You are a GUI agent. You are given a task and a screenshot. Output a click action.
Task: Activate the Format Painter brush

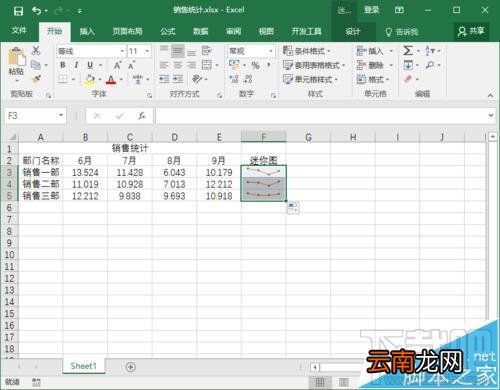tap(36, 79)
